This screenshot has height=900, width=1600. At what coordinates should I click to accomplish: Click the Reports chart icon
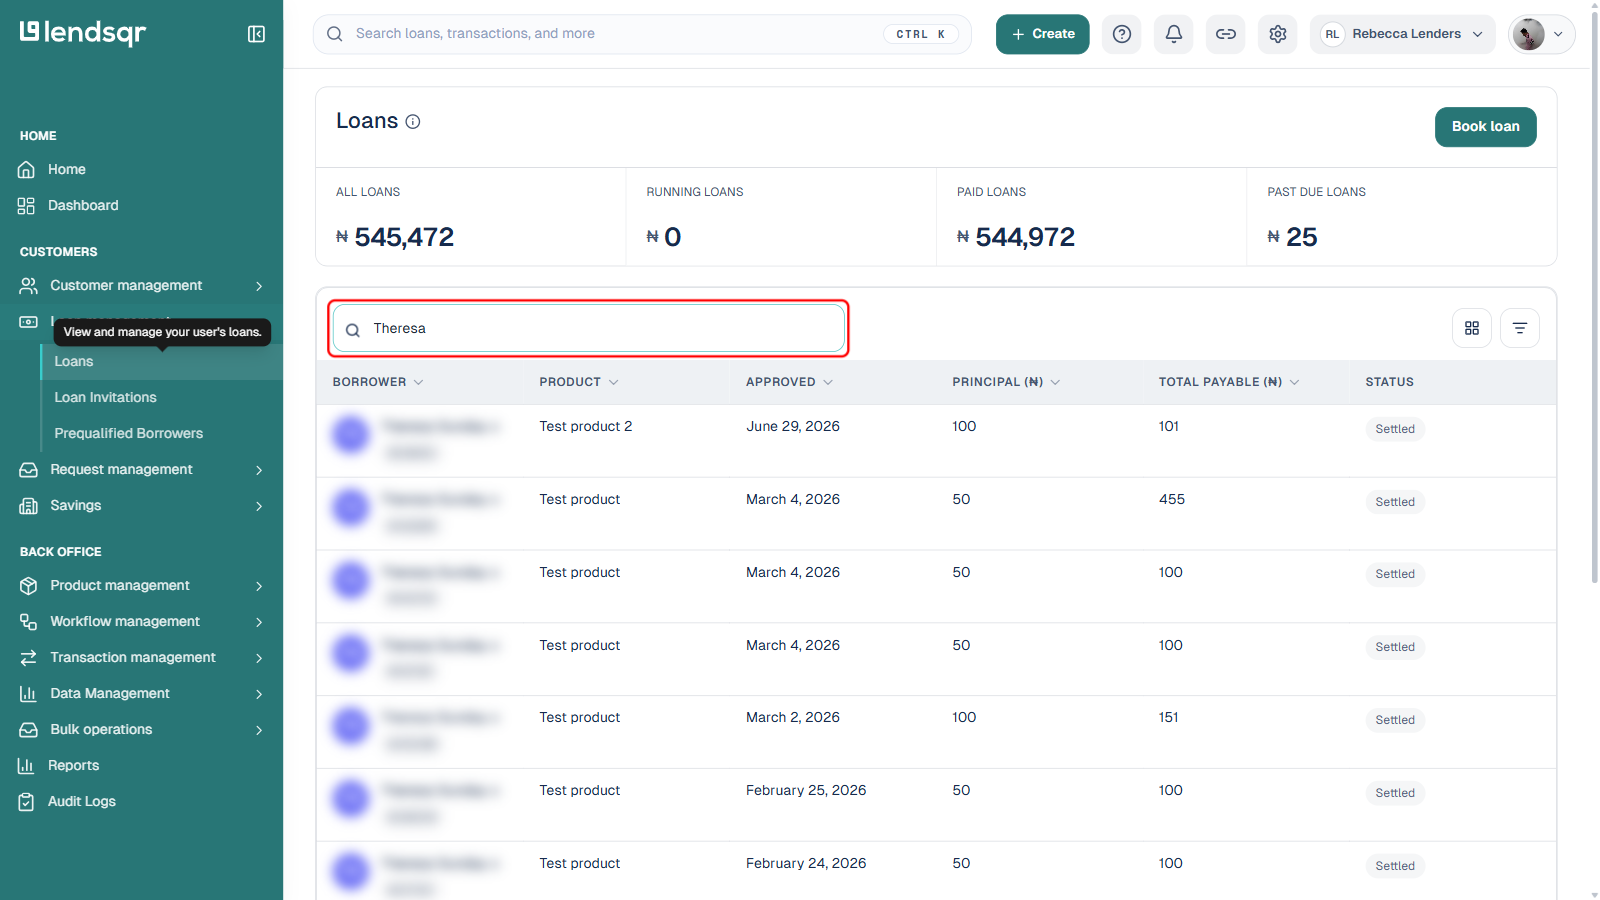coord(27,766)
